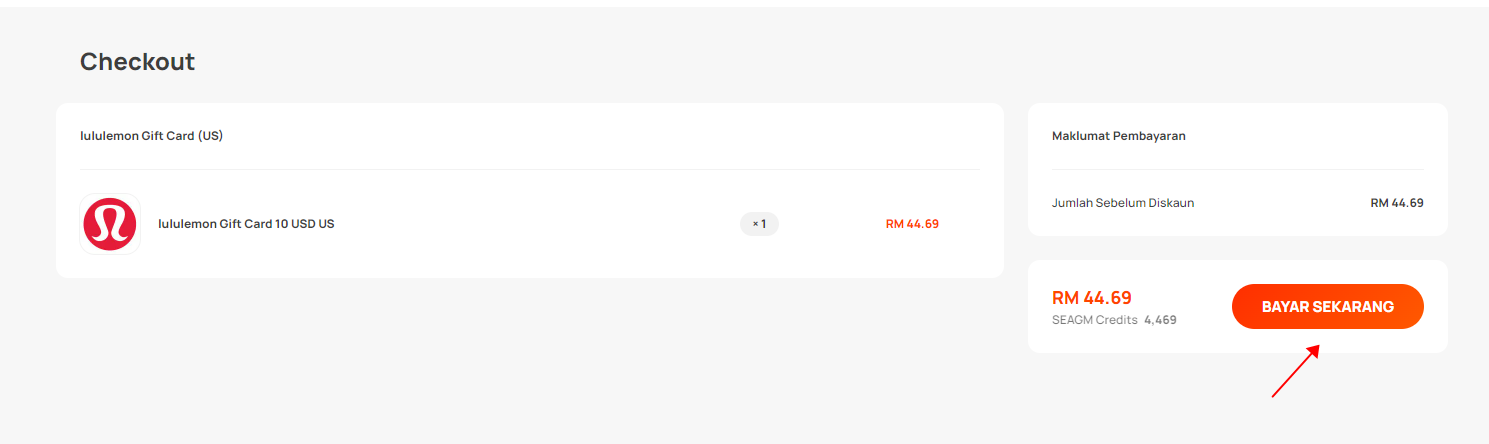Screen dimensions: 1489x444
Task: Click the Checkout page heading
Action: pos(137,62)
